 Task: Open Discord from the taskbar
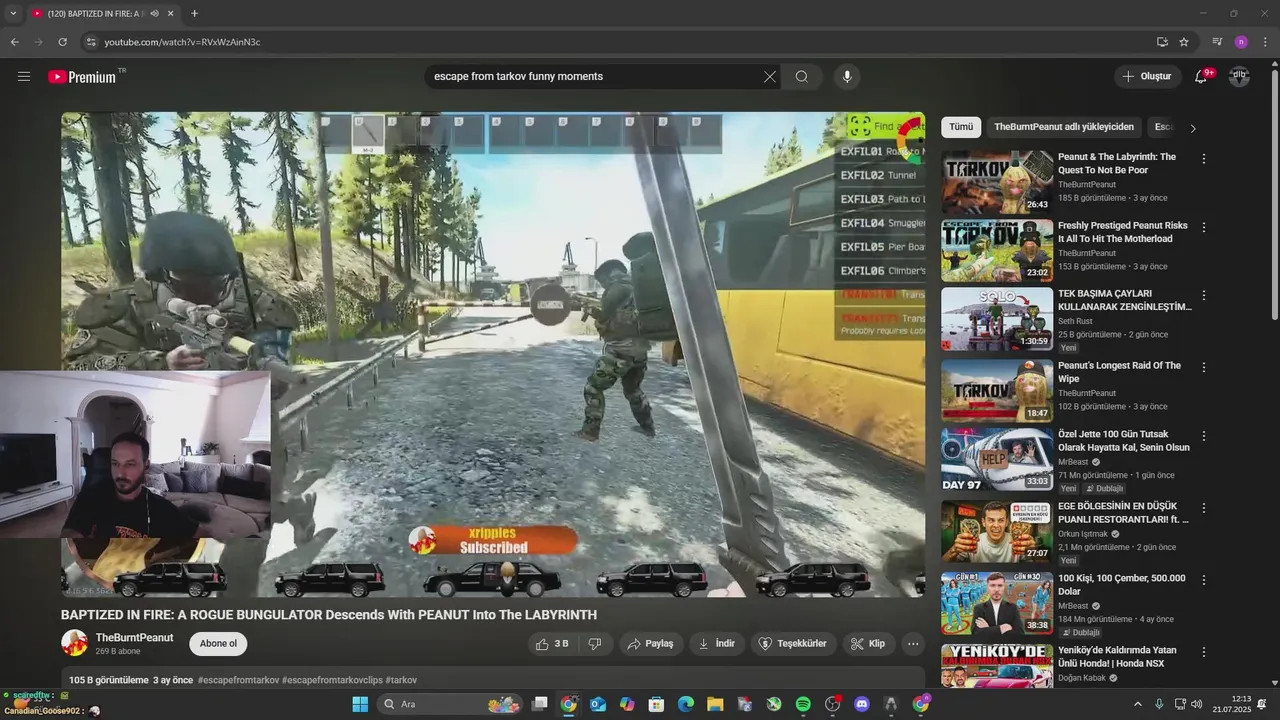click(x=862, y=704)
